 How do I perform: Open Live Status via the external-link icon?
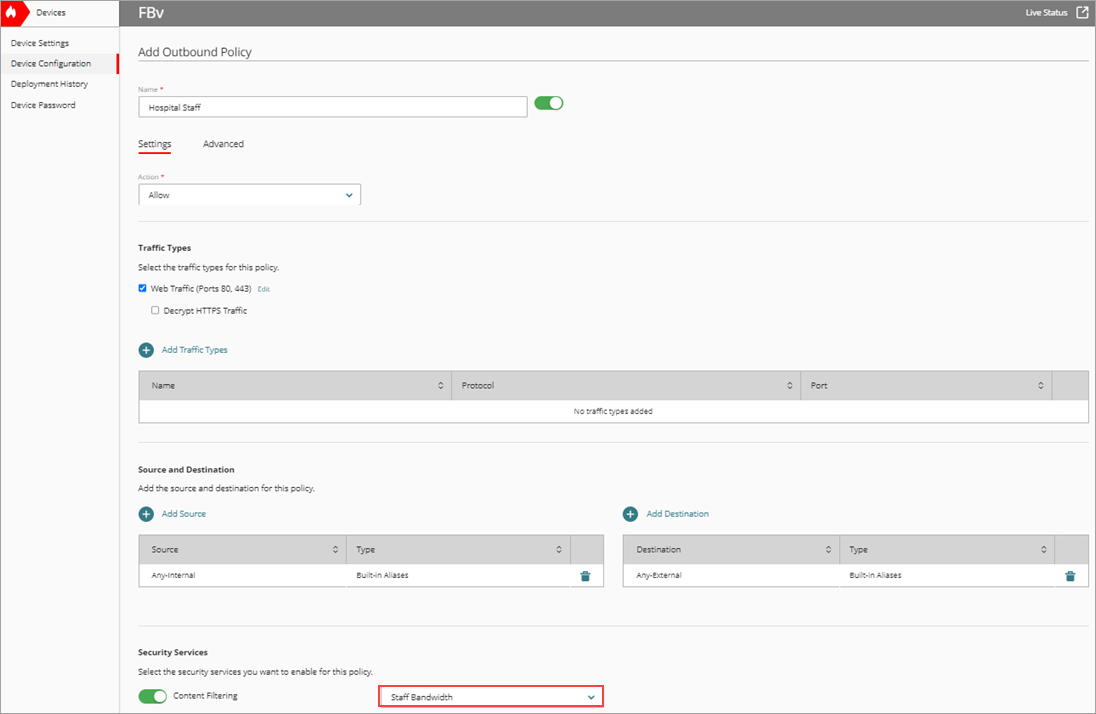click(1083, 13)
